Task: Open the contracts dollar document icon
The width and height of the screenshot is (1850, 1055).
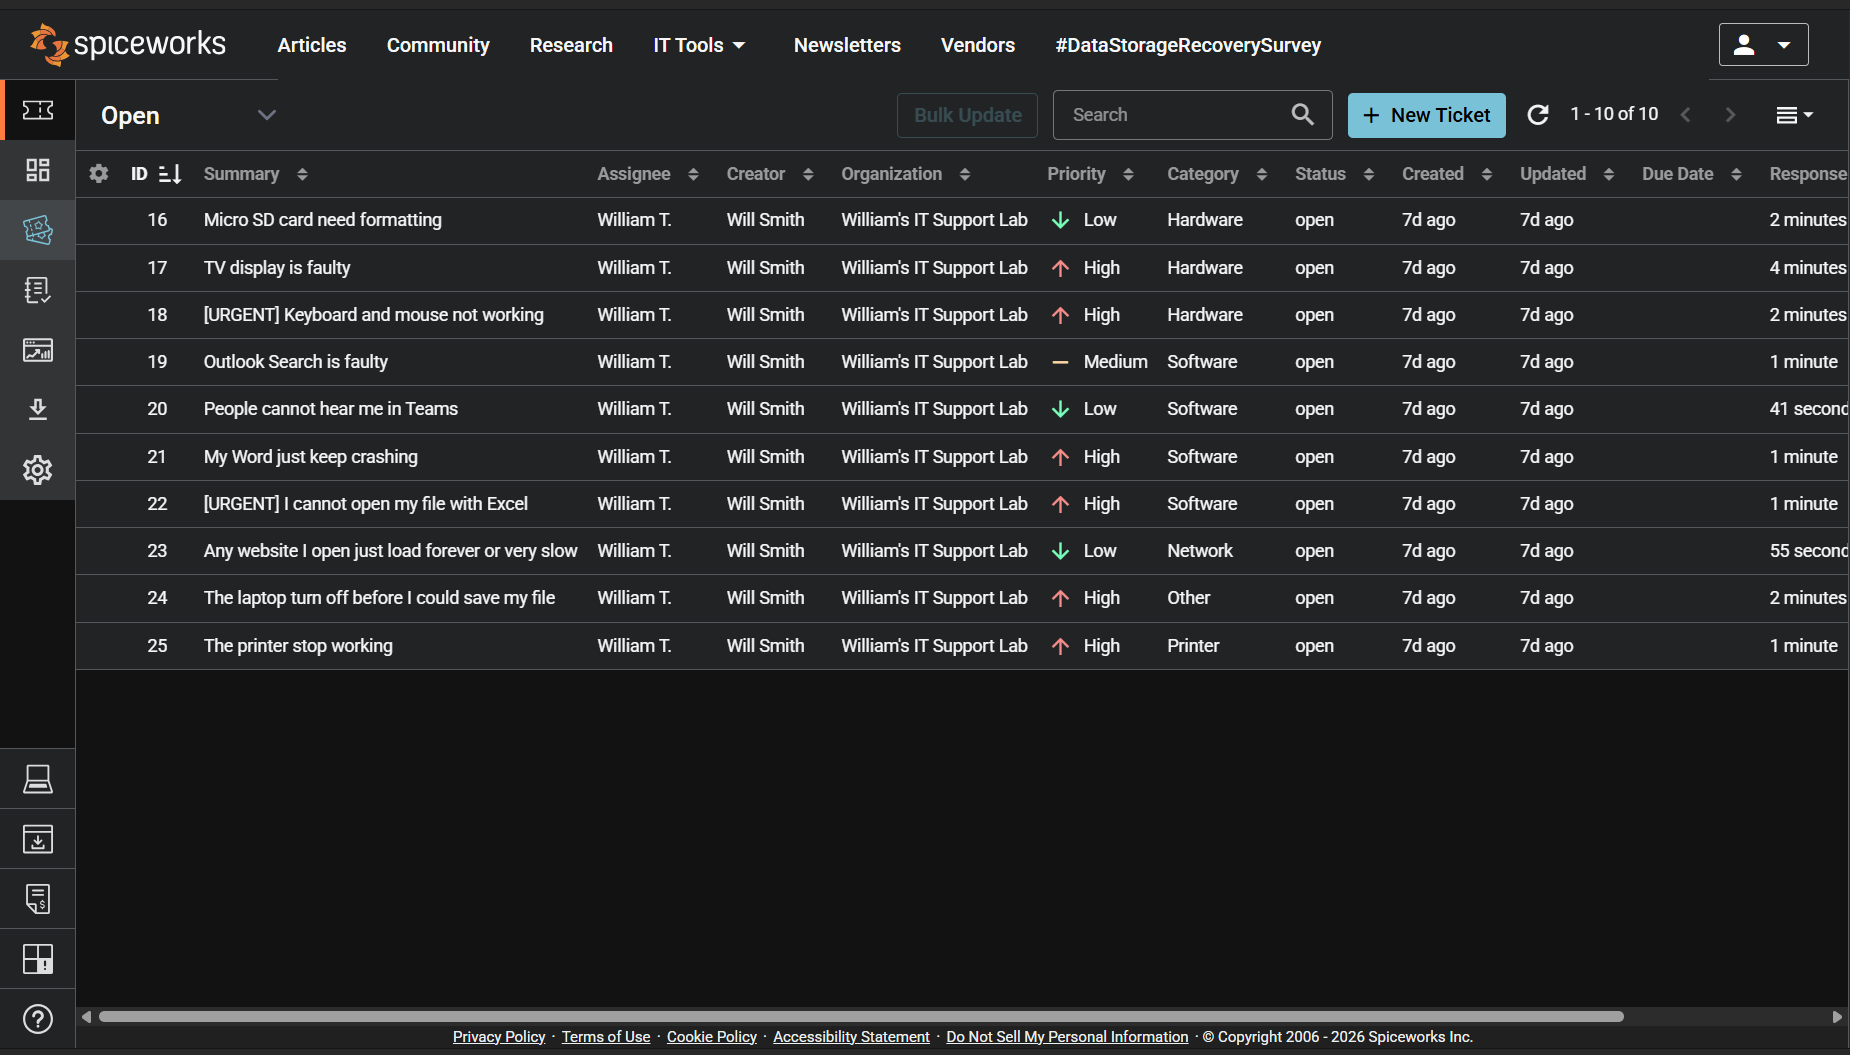Action: coord(37,899)
